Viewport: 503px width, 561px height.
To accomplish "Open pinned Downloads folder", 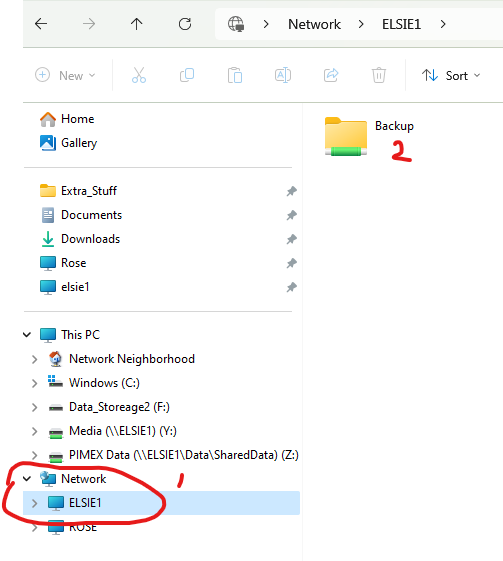I will [80, 239].
